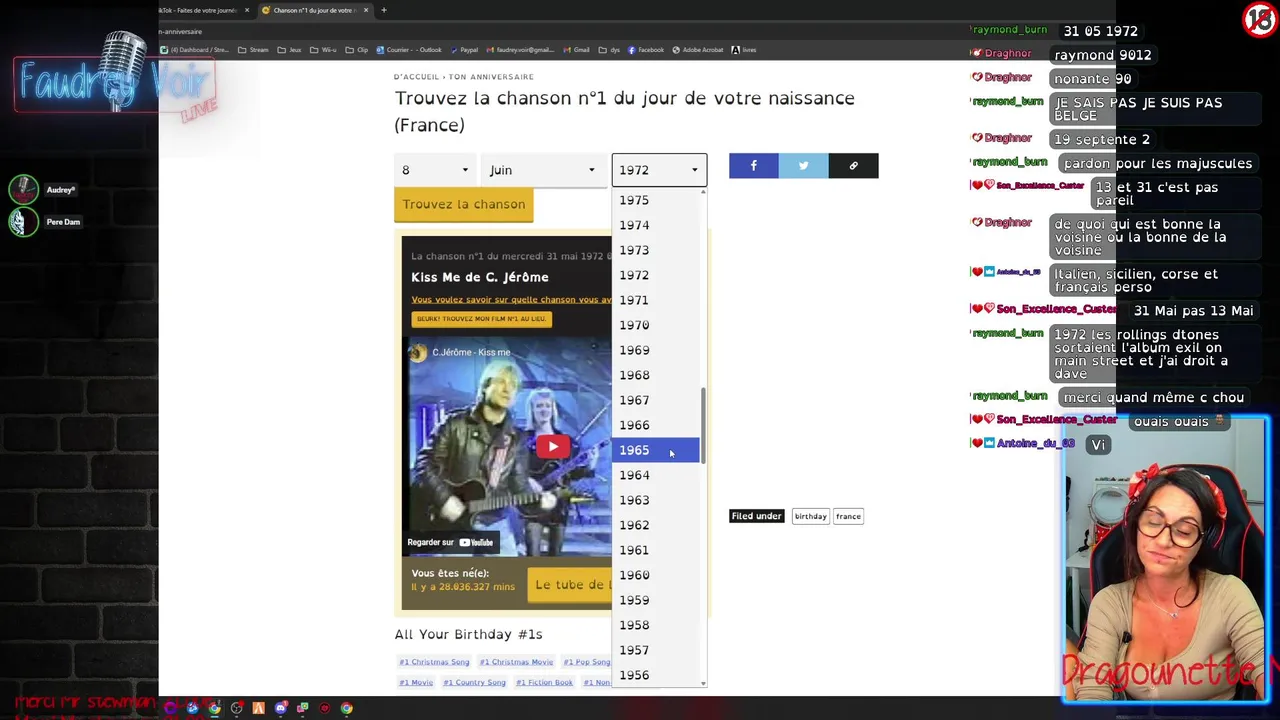Open Discord from the taskbar
The height and width of the screenshot is (720, 1280).
pyautogui.click(x=281, y=708)
